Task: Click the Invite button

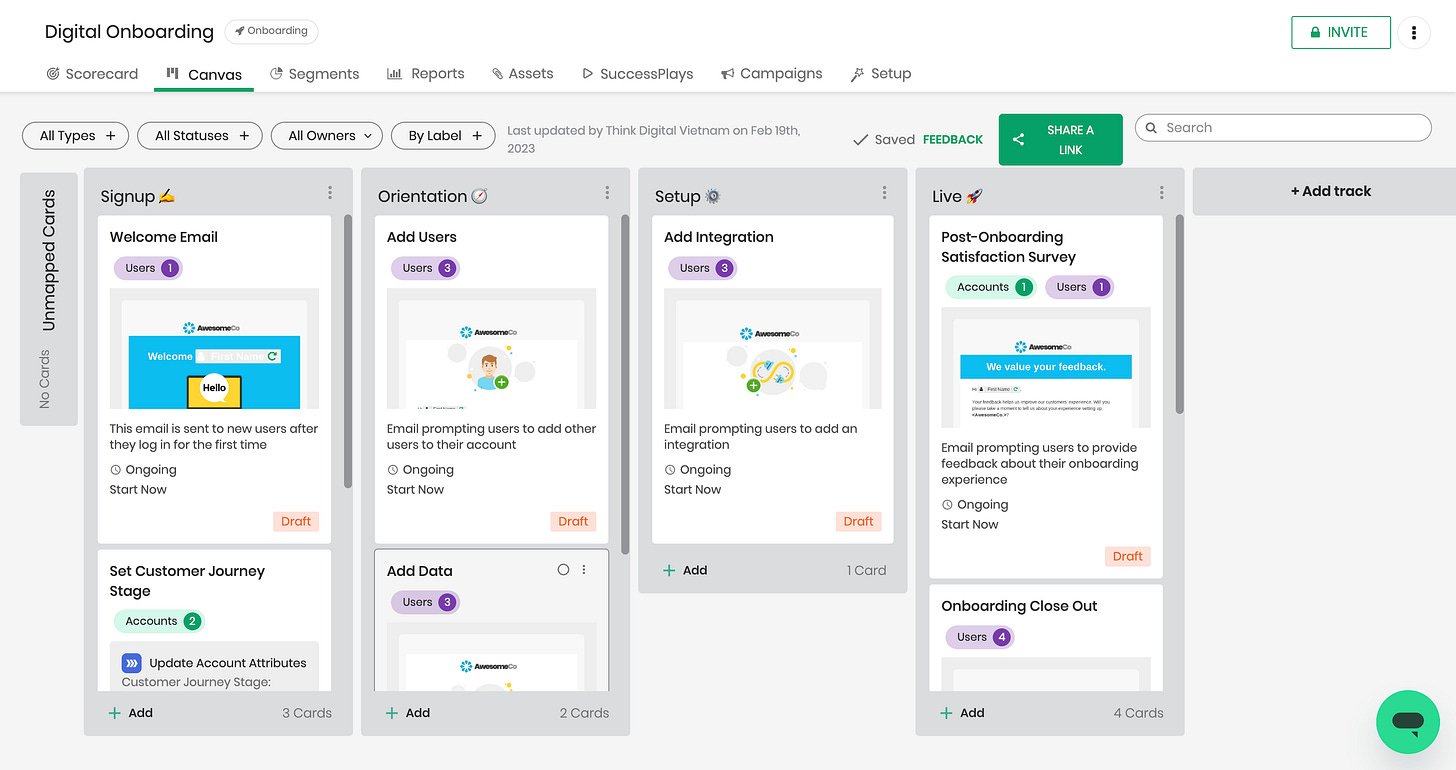Action: [x=1340, y=33]
